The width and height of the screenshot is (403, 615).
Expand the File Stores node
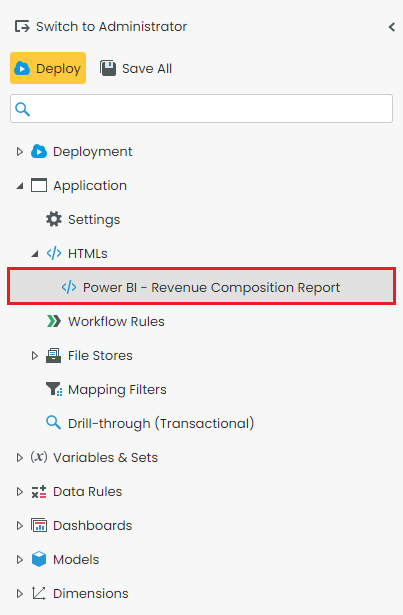click(x=35, y=355)
